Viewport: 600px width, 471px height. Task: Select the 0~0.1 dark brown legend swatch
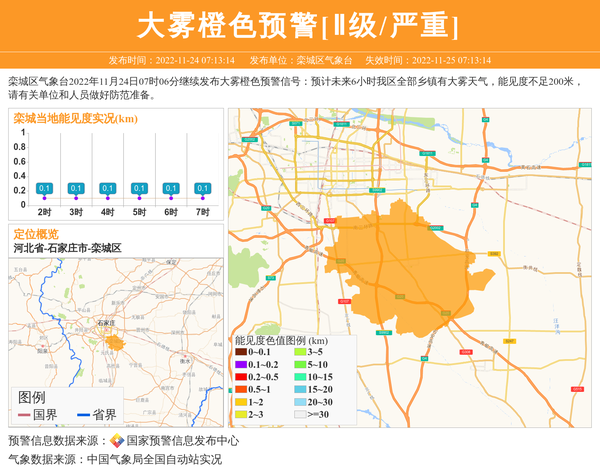click(241, 352)
